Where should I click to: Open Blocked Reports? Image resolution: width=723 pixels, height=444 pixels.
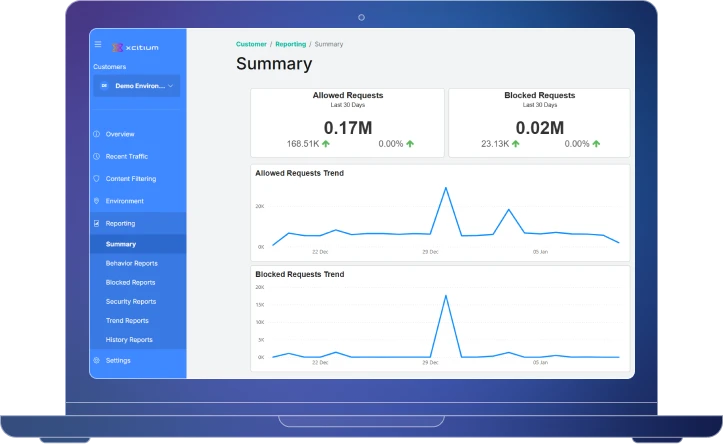pyautogui.click(x=130, y=282)
